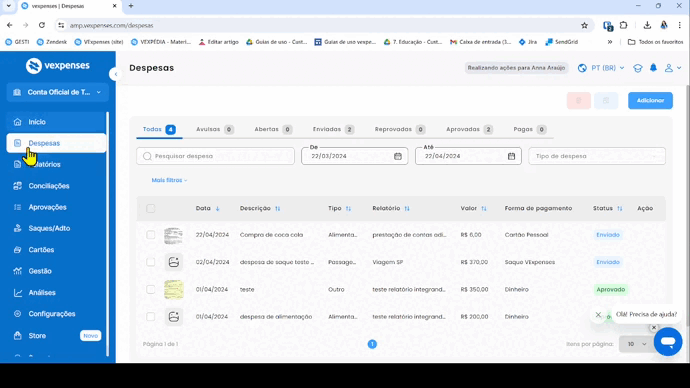The width and height of the screenshot is (690, 388).
Task: Reload the page in the browser toolbar
Action: click(x=42, y=26)
